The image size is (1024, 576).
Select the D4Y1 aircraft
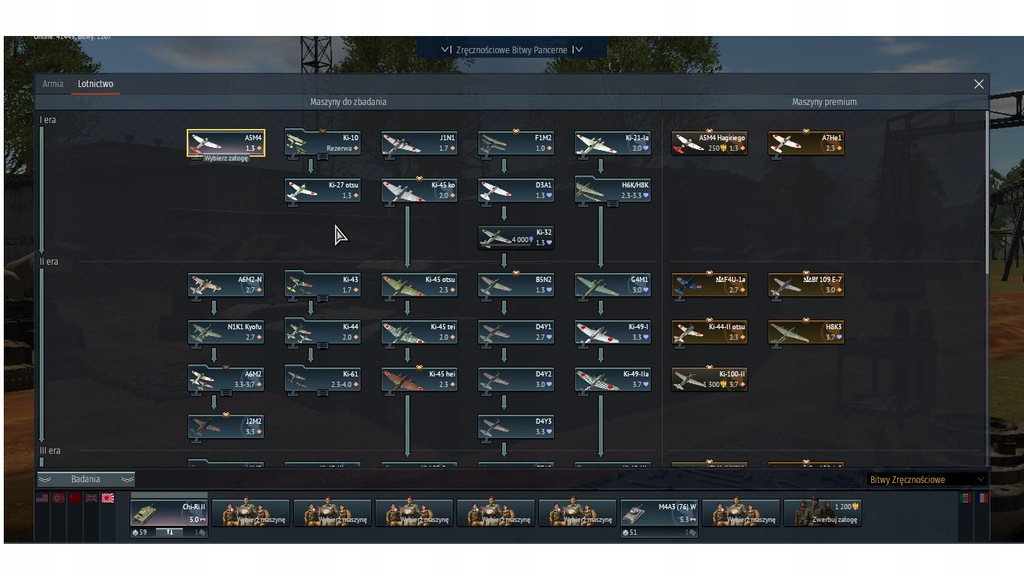coord(516,332)
